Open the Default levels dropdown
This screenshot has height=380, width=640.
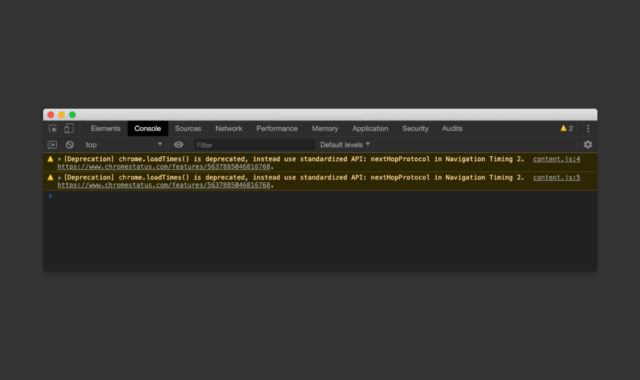(x=345, y=145)
